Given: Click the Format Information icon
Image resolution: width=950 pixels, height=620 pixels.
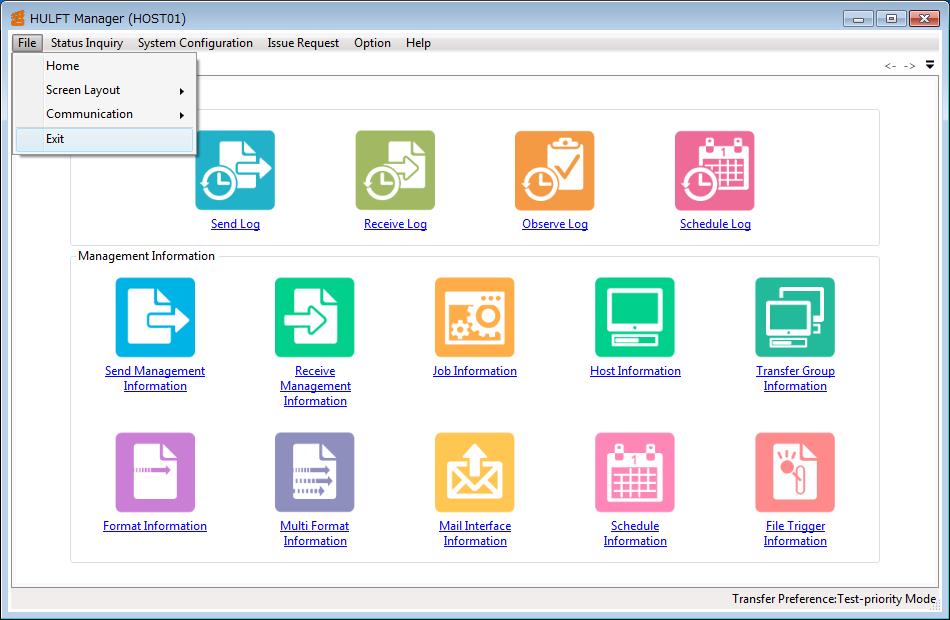Looking at the screenshot, I should [x=155, y=472].
